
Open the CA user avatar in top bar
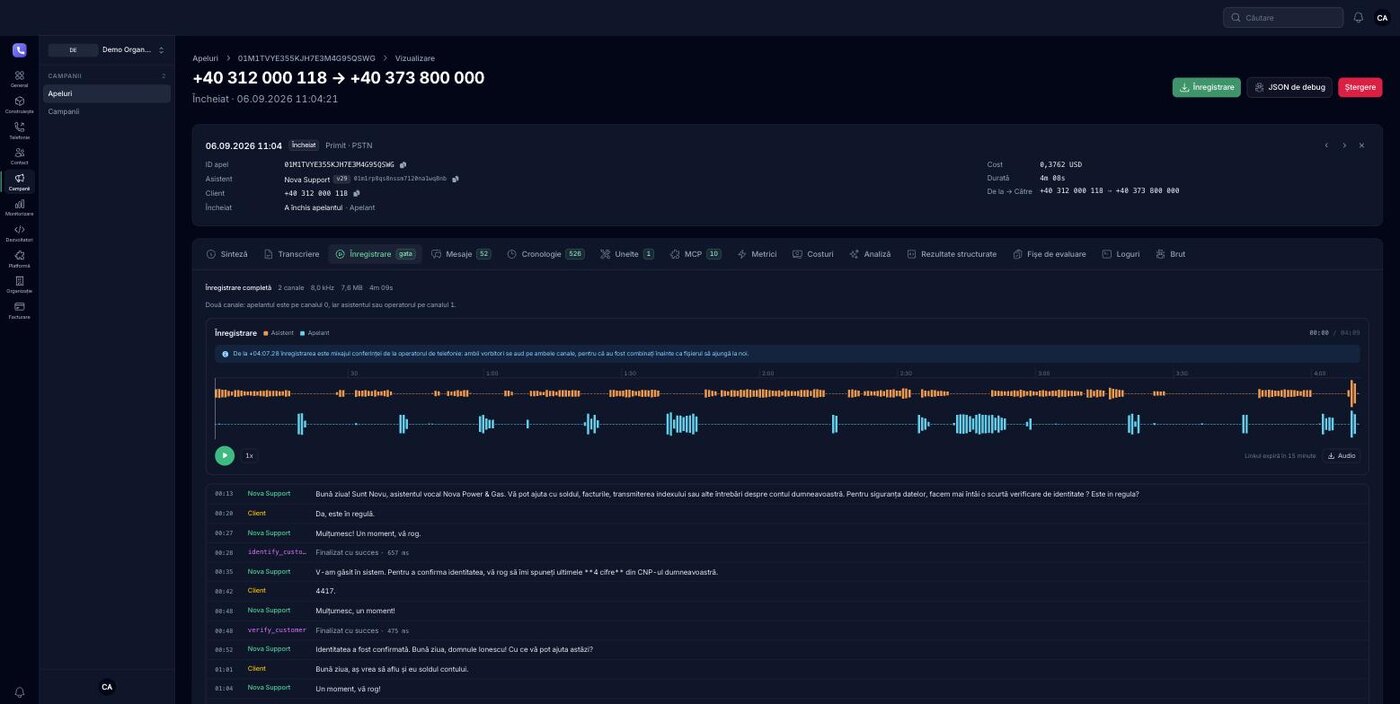pos(1382,17)
